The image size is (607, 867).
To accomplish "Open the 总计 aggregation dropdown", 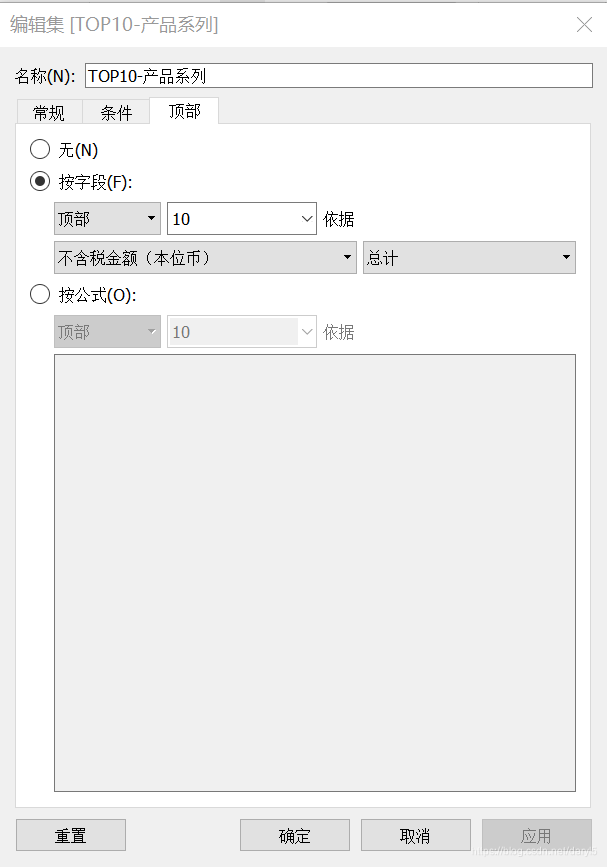I will [x=468, y=257].
